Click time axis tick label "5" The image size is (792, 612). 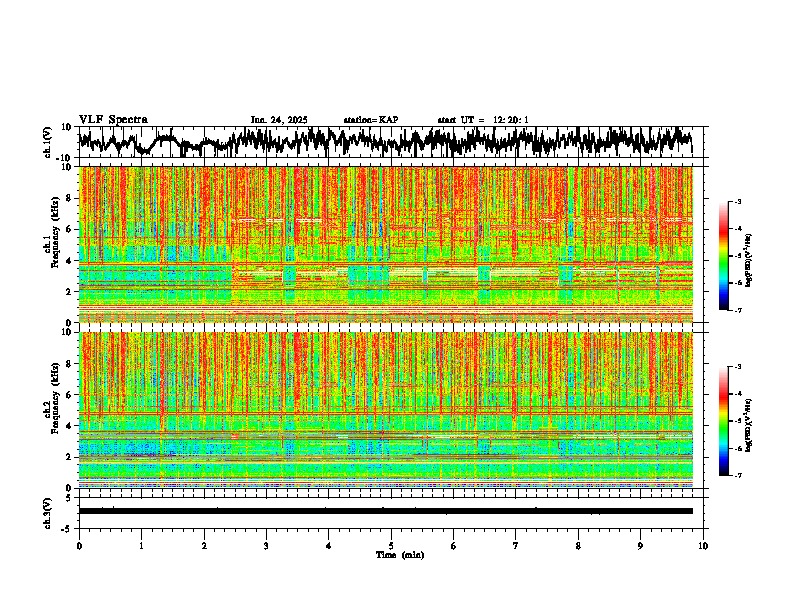point(391,546)
